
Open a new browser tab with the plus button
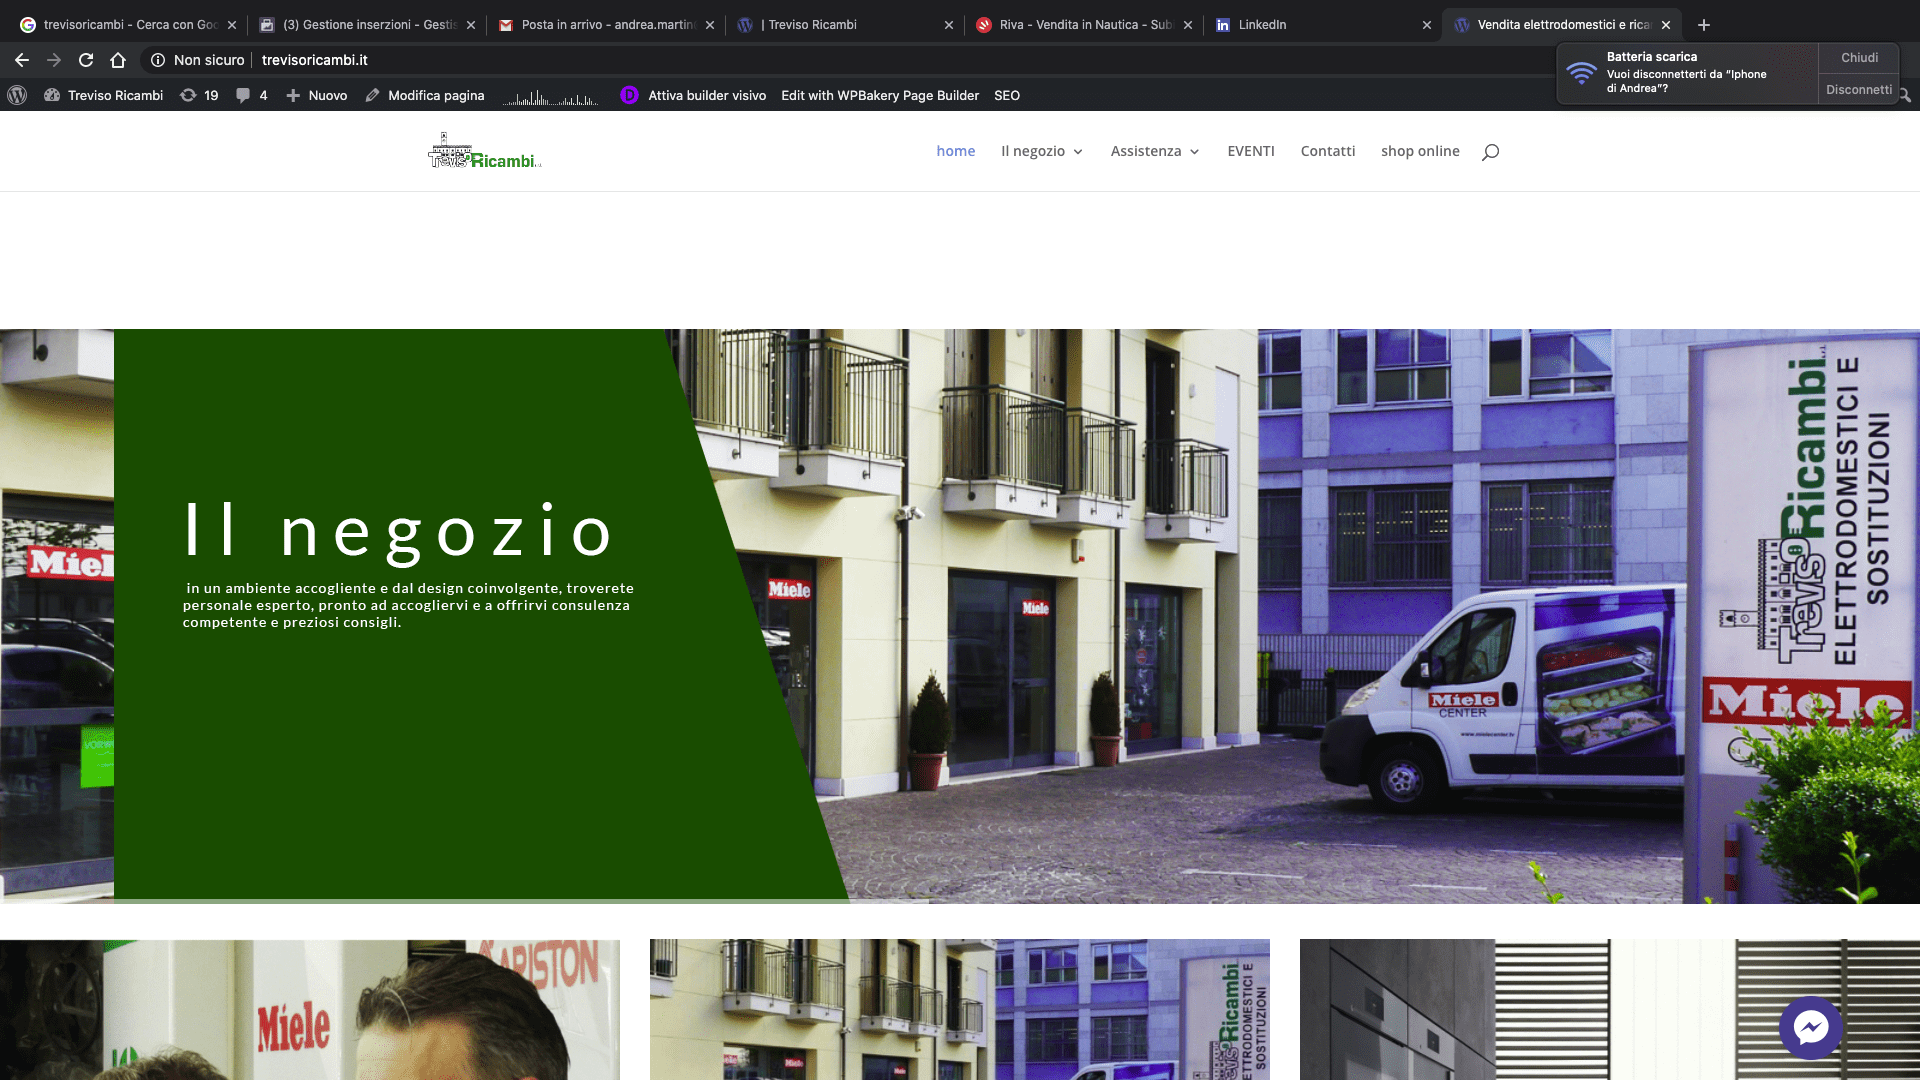pyautogui.click(x=1704, y=25)
